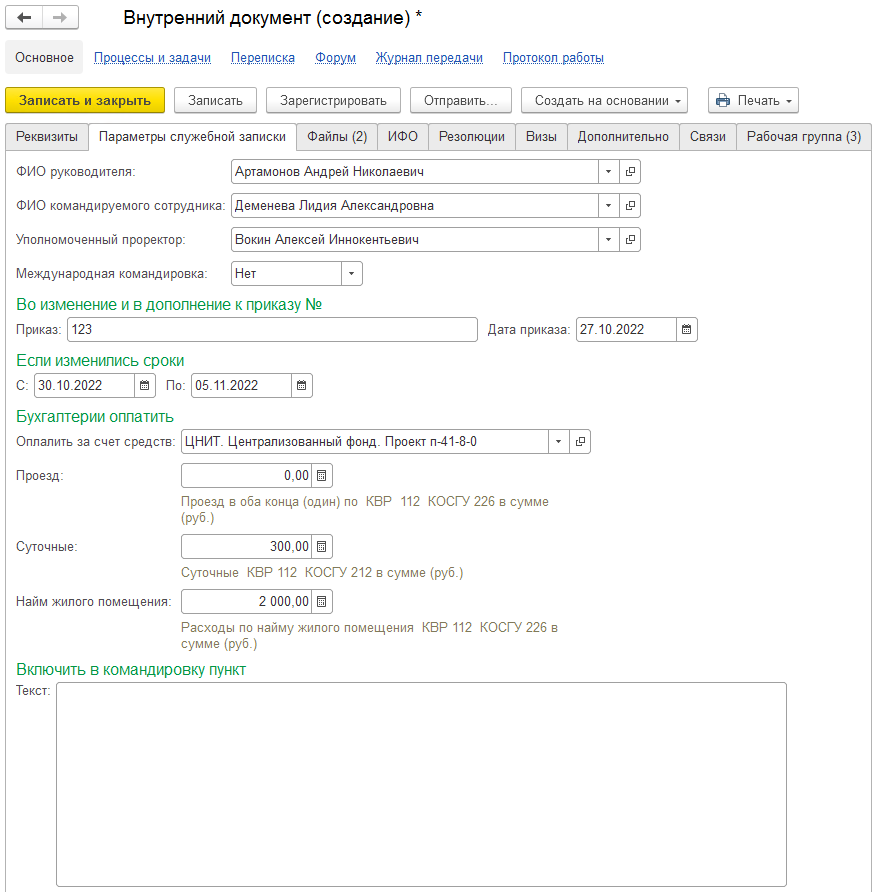This screenshot has height=892, width=875.
Task: Click Отправить... button
Action: click(461, 100)
